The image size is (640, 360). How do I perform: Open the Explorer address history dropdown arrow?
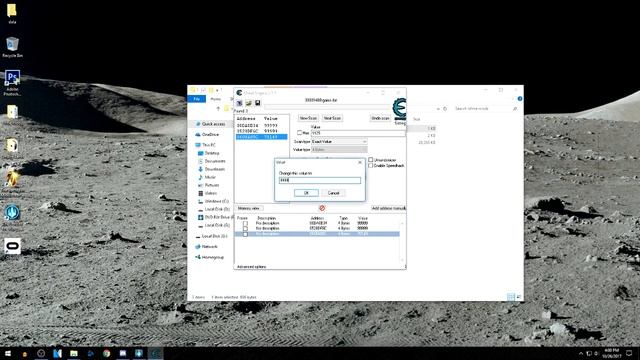(438, 109)
